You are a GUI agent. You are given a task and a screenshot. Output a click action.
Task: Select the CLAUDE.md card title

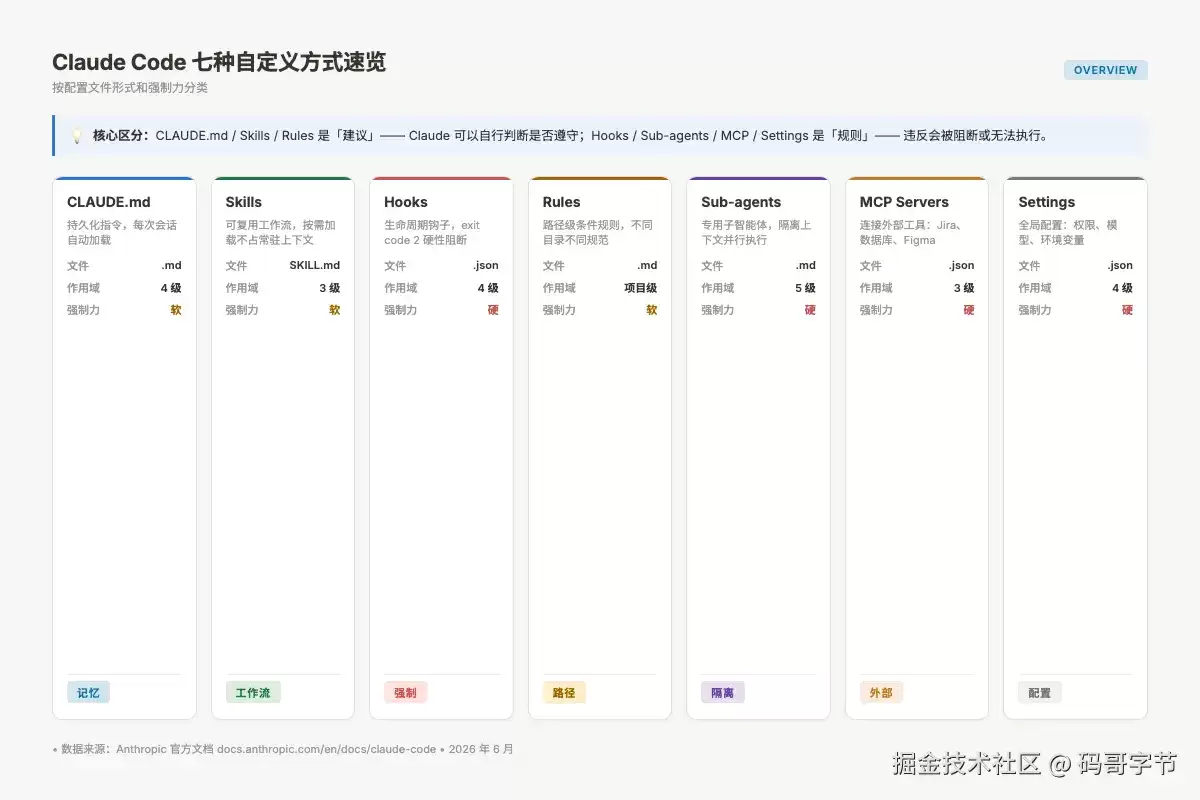[x=109, y=202]
